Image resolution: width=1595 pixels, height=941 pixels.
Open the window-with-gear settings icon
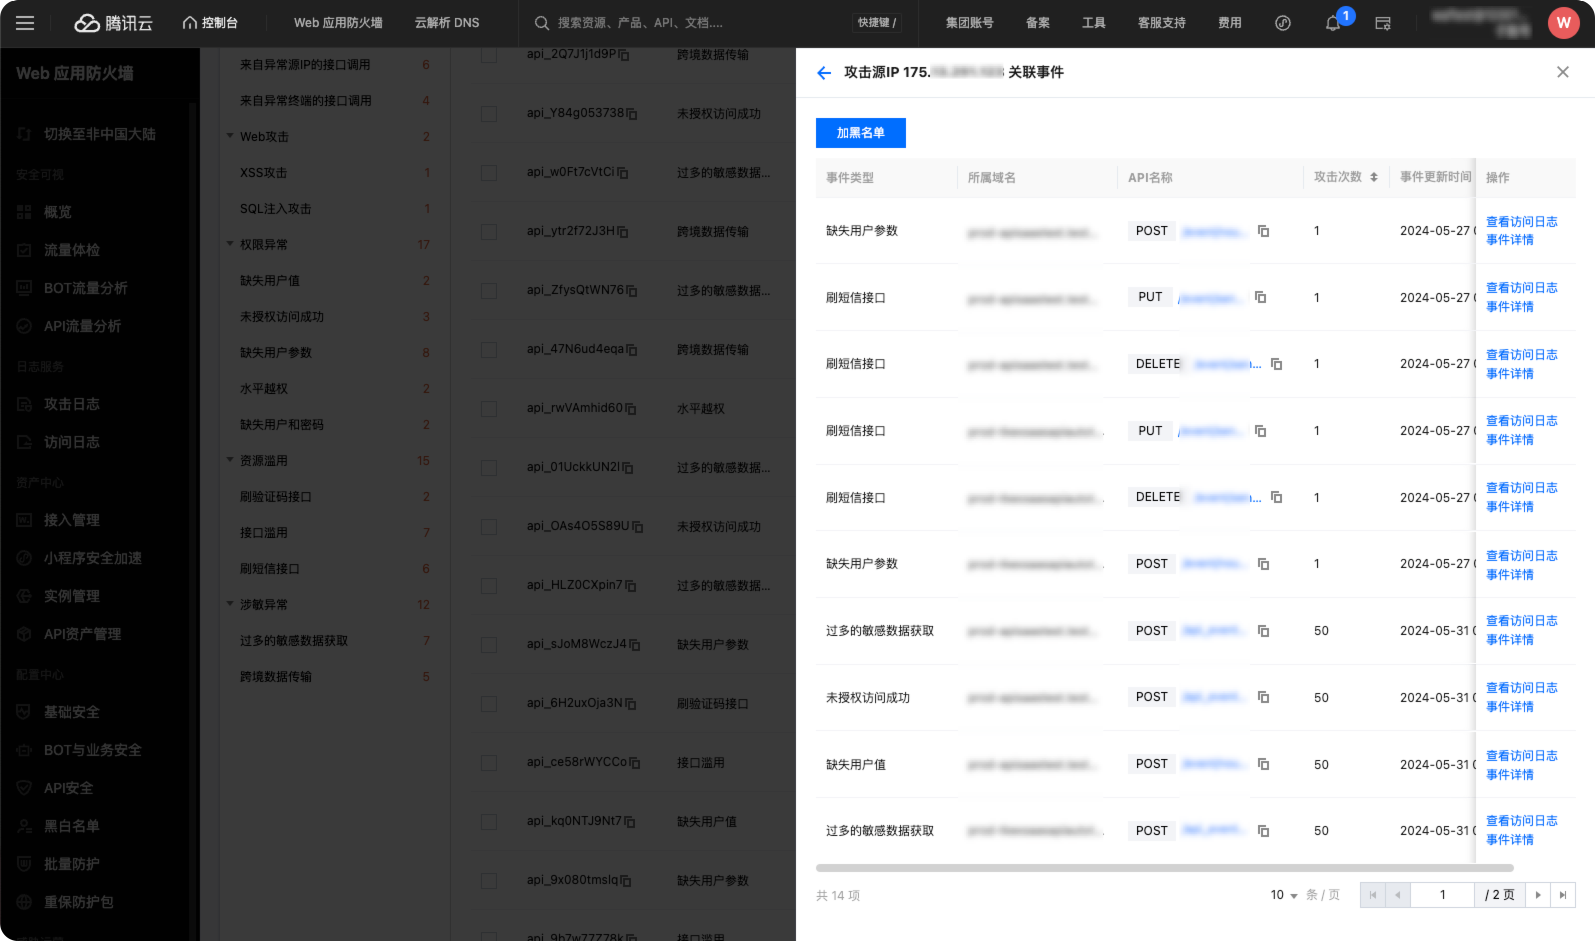coord(1383,23)
